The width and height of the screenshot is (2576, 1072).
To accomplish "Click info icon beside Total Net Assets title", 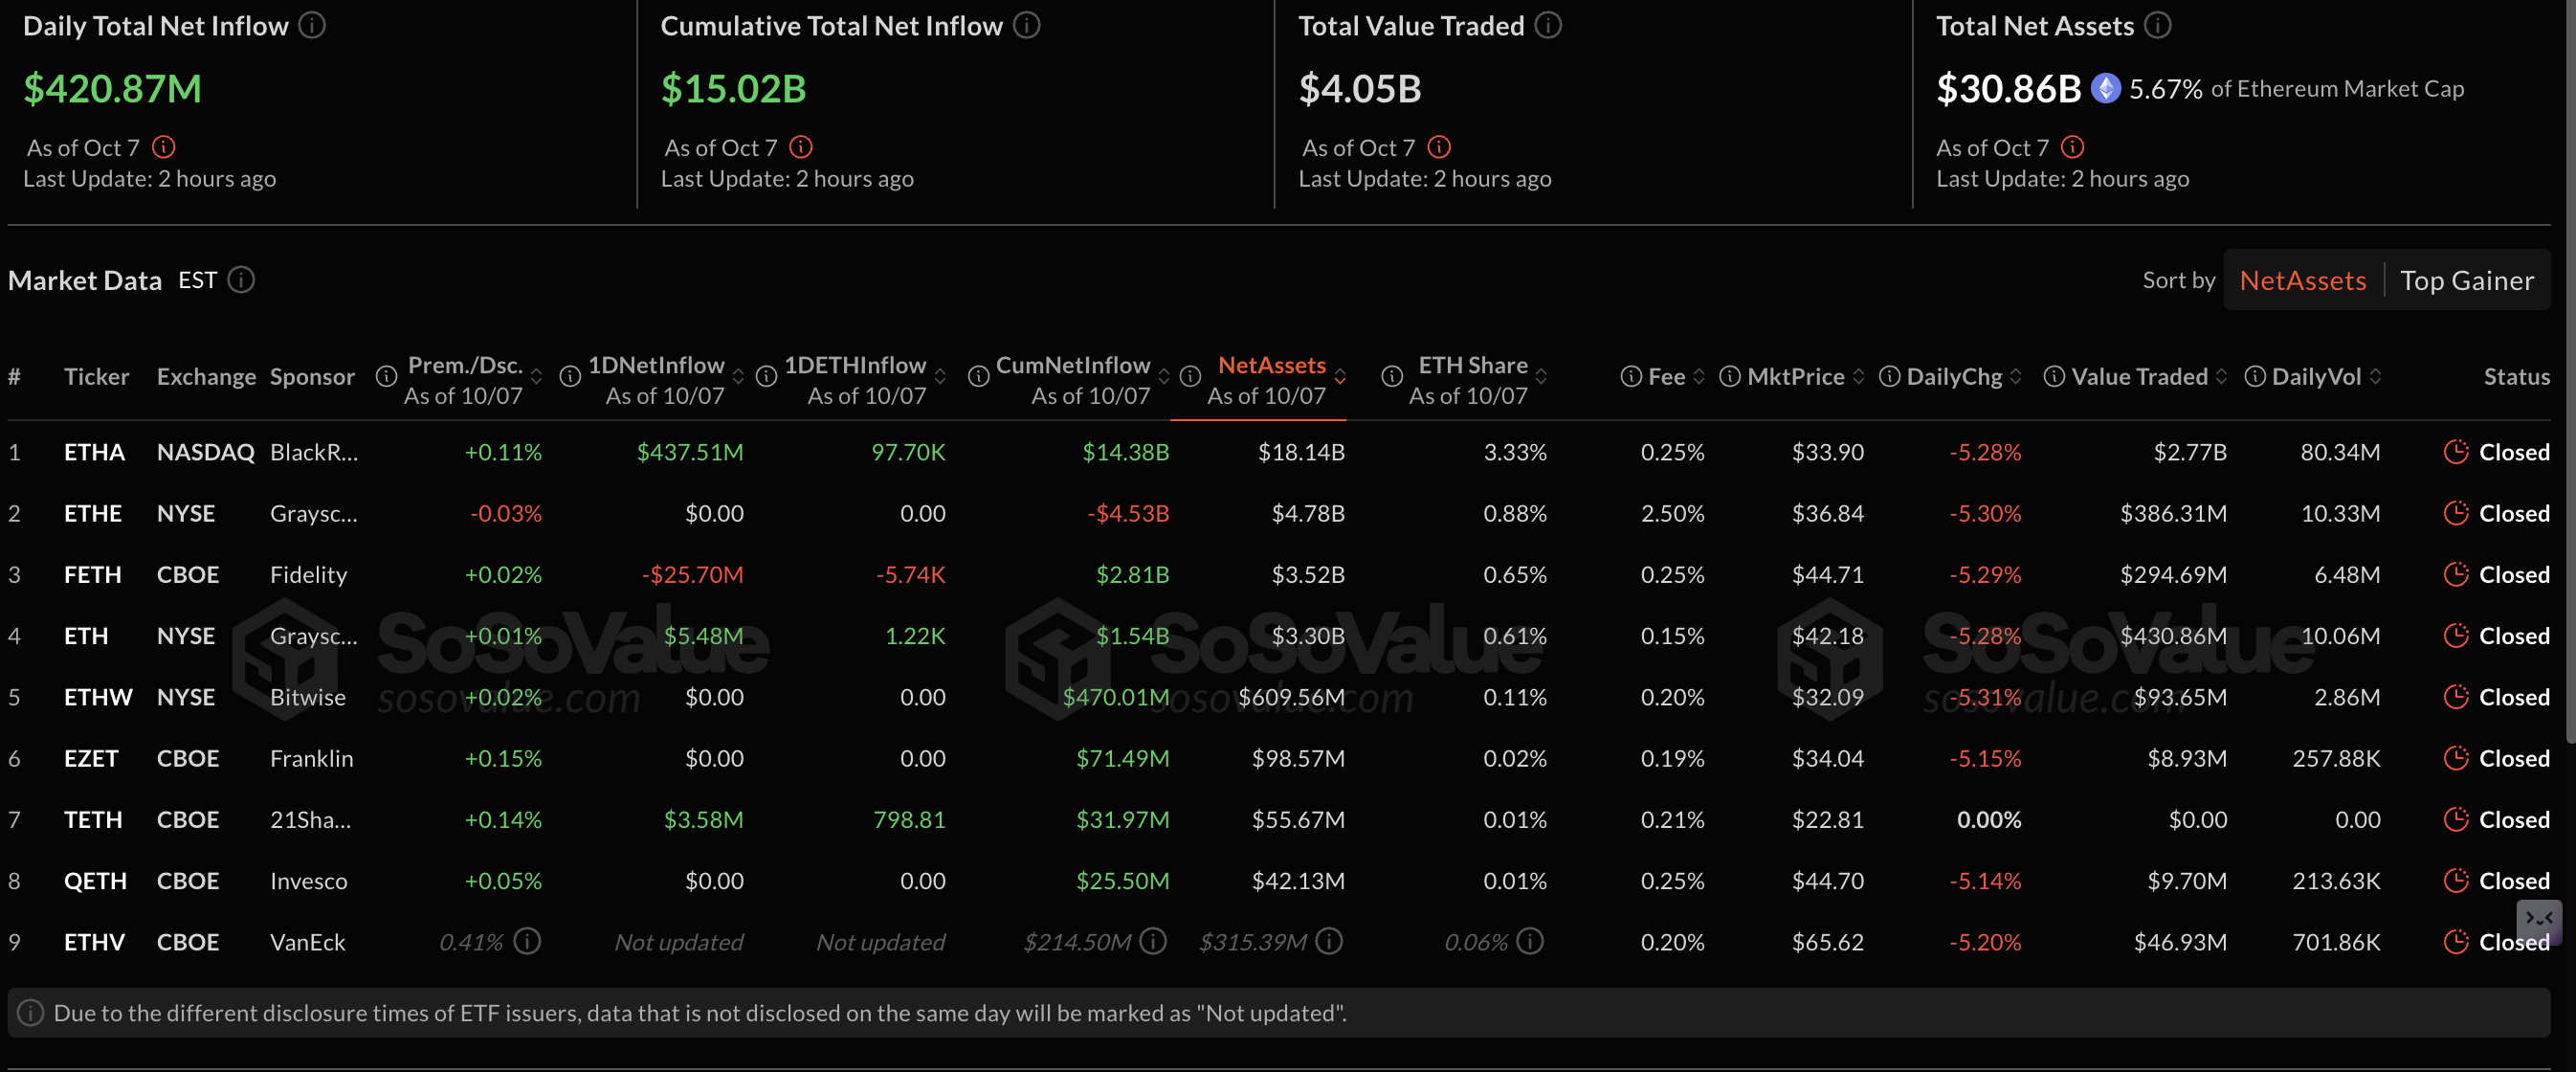I will tap(2158, 25).
